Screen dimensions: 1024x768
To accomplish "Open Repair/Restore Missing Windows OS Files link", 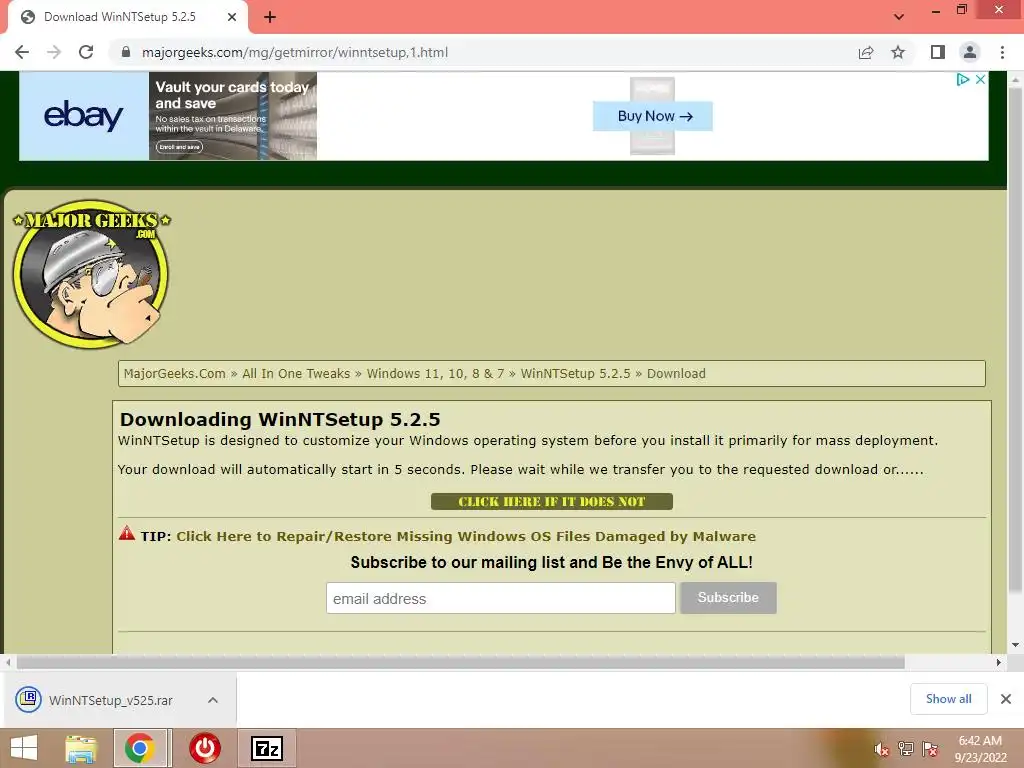I will tap(466, 536).
